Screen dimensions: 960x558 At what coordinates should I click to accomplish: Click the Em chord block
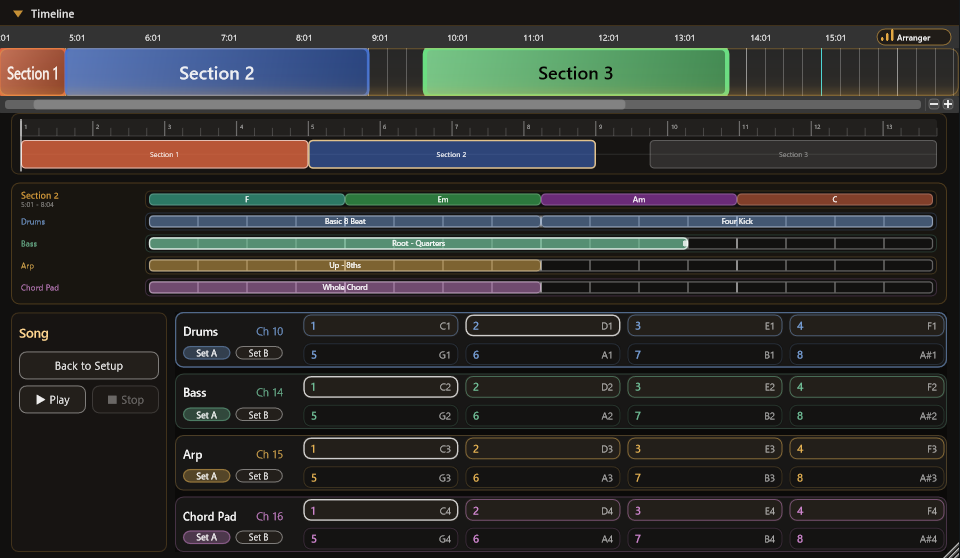[x=443, y=199]
